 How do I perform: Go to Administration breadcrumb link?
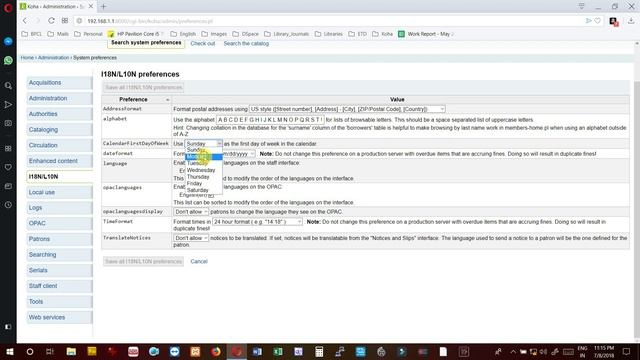click(53, 58)
